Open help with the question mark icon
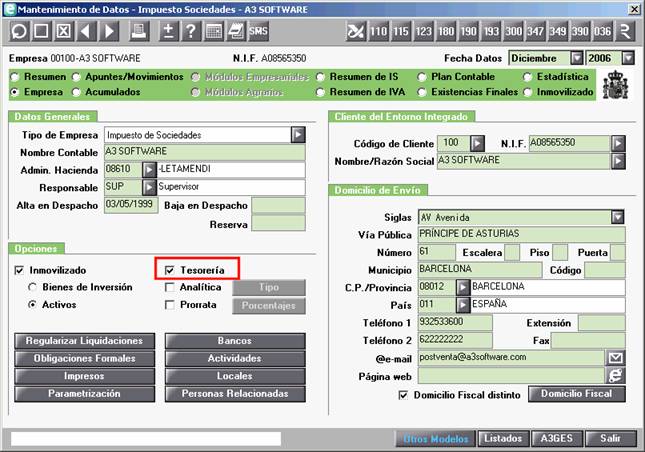Image resolution: width=645 pixels, height=452 pixels. (191, 31)
